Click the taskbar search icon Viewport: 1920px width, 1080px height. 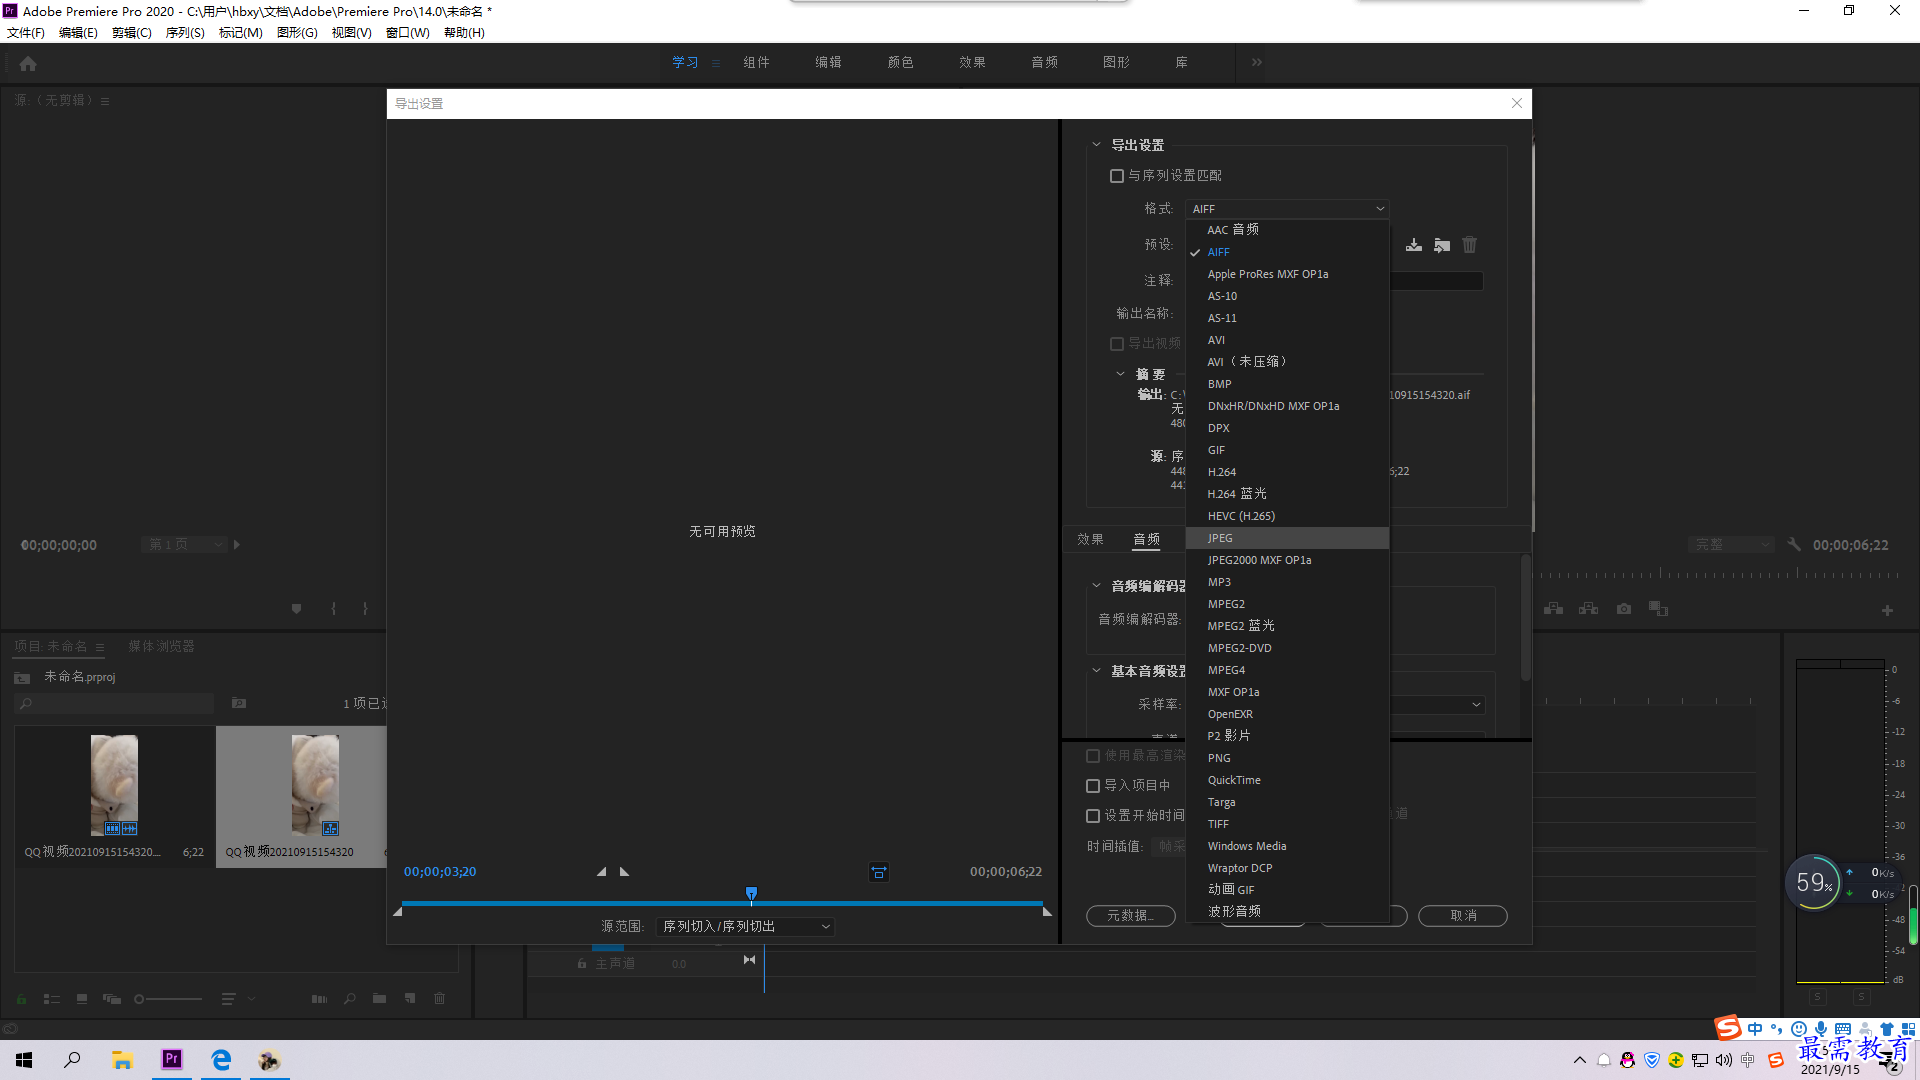click(x=72, y=1059)
